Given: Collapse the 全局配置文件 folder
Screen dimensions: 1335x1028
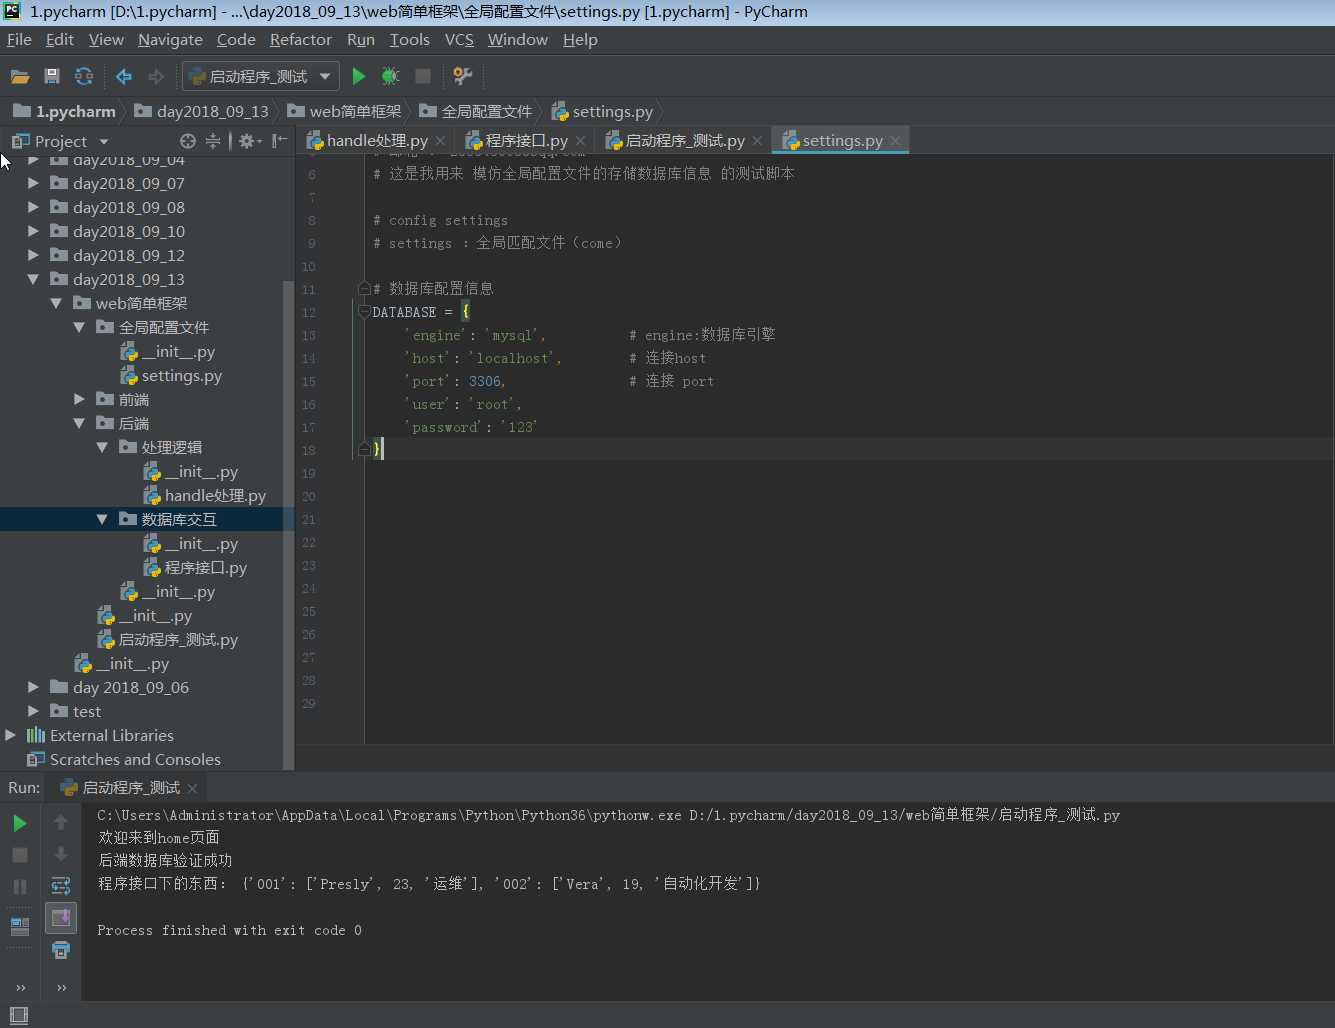Looking at the screenshot, I should click(79, 327).
